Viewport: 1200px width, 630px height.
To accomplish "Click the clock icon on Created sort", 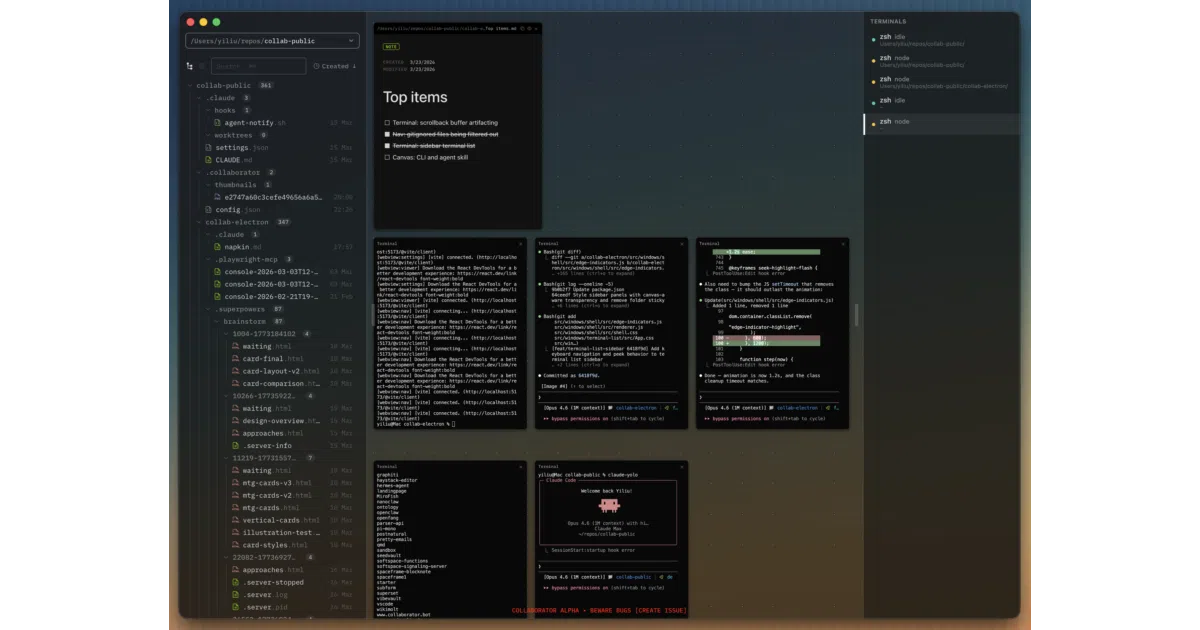I will pyautogui.click(x=317, y=66).
